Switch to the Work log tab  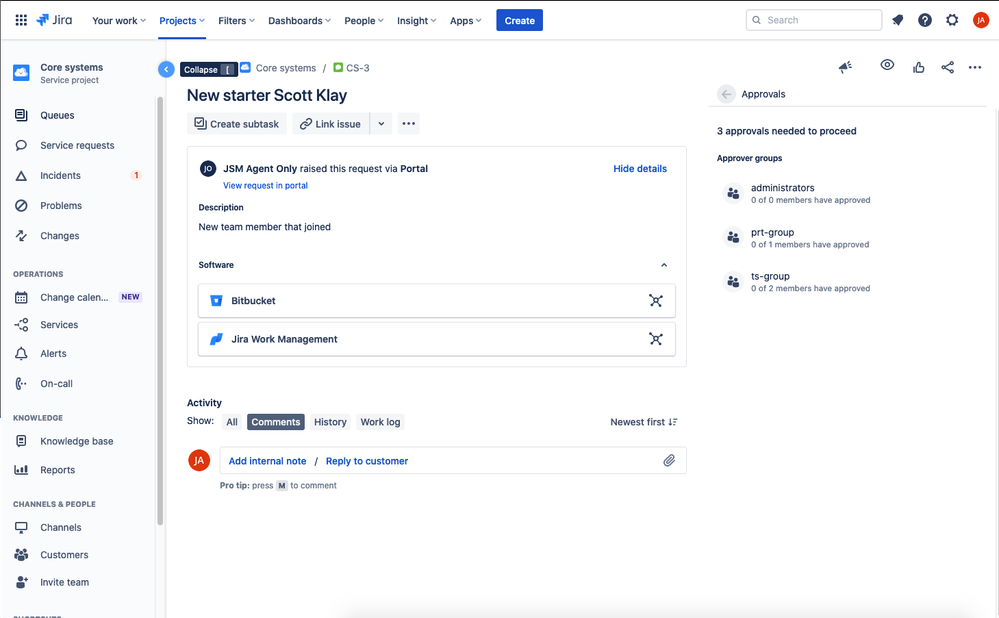pos(380,422)
